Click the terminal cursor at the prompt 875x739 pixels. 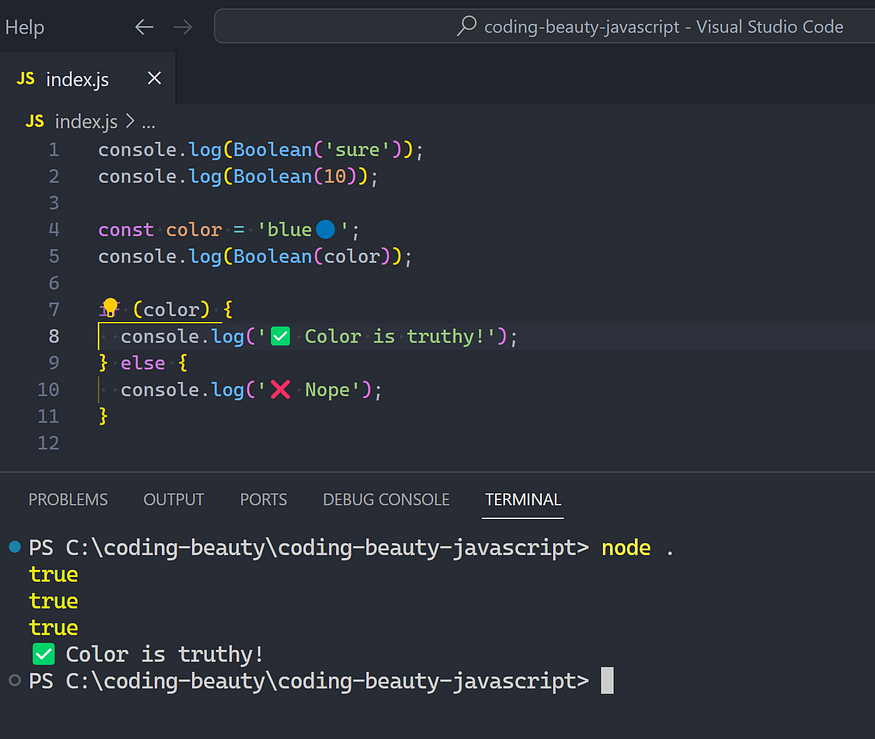pyautogui.click(x=607, y=680)
